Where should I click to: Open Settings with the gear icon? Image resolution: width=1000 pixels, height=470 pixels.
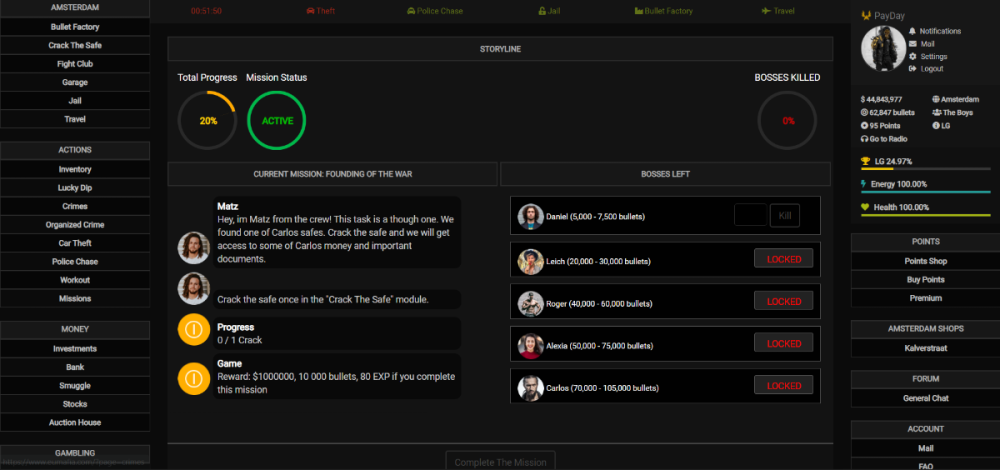[912, 57]
